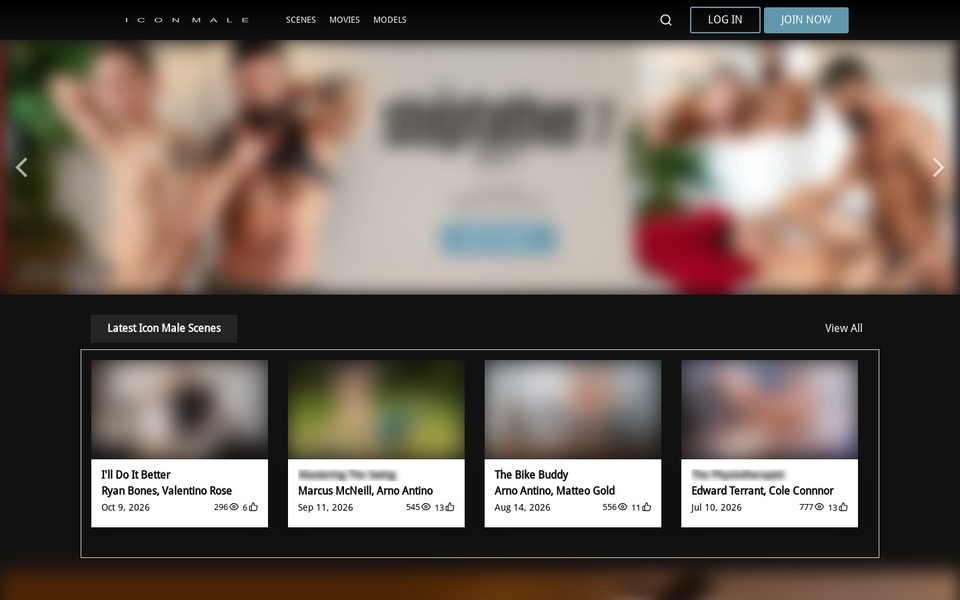Click the Icon Male logo
960x600 pixels.
187,20
